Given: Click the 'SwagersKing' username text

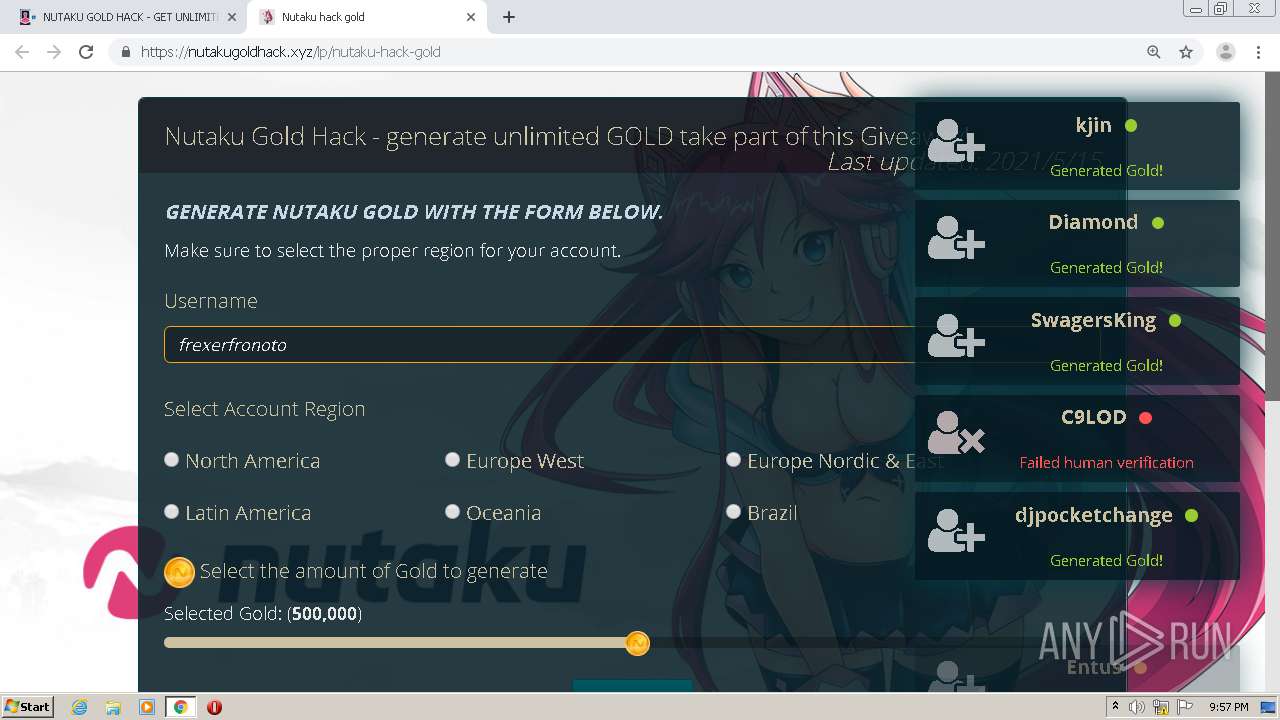Looking at the screenshot, I should click(x=1093, y=320).
